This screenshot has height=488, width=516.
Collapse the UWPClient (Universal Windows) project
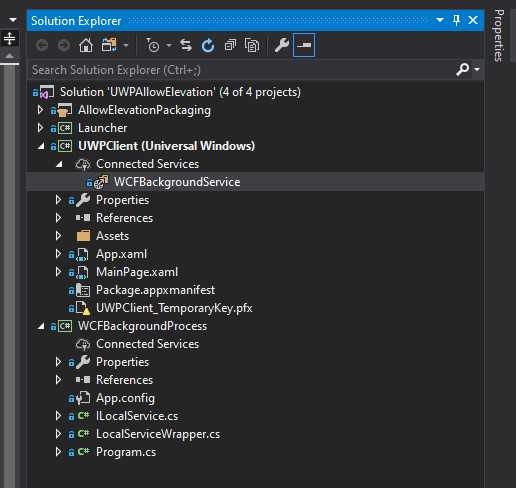tap(41, 146)
